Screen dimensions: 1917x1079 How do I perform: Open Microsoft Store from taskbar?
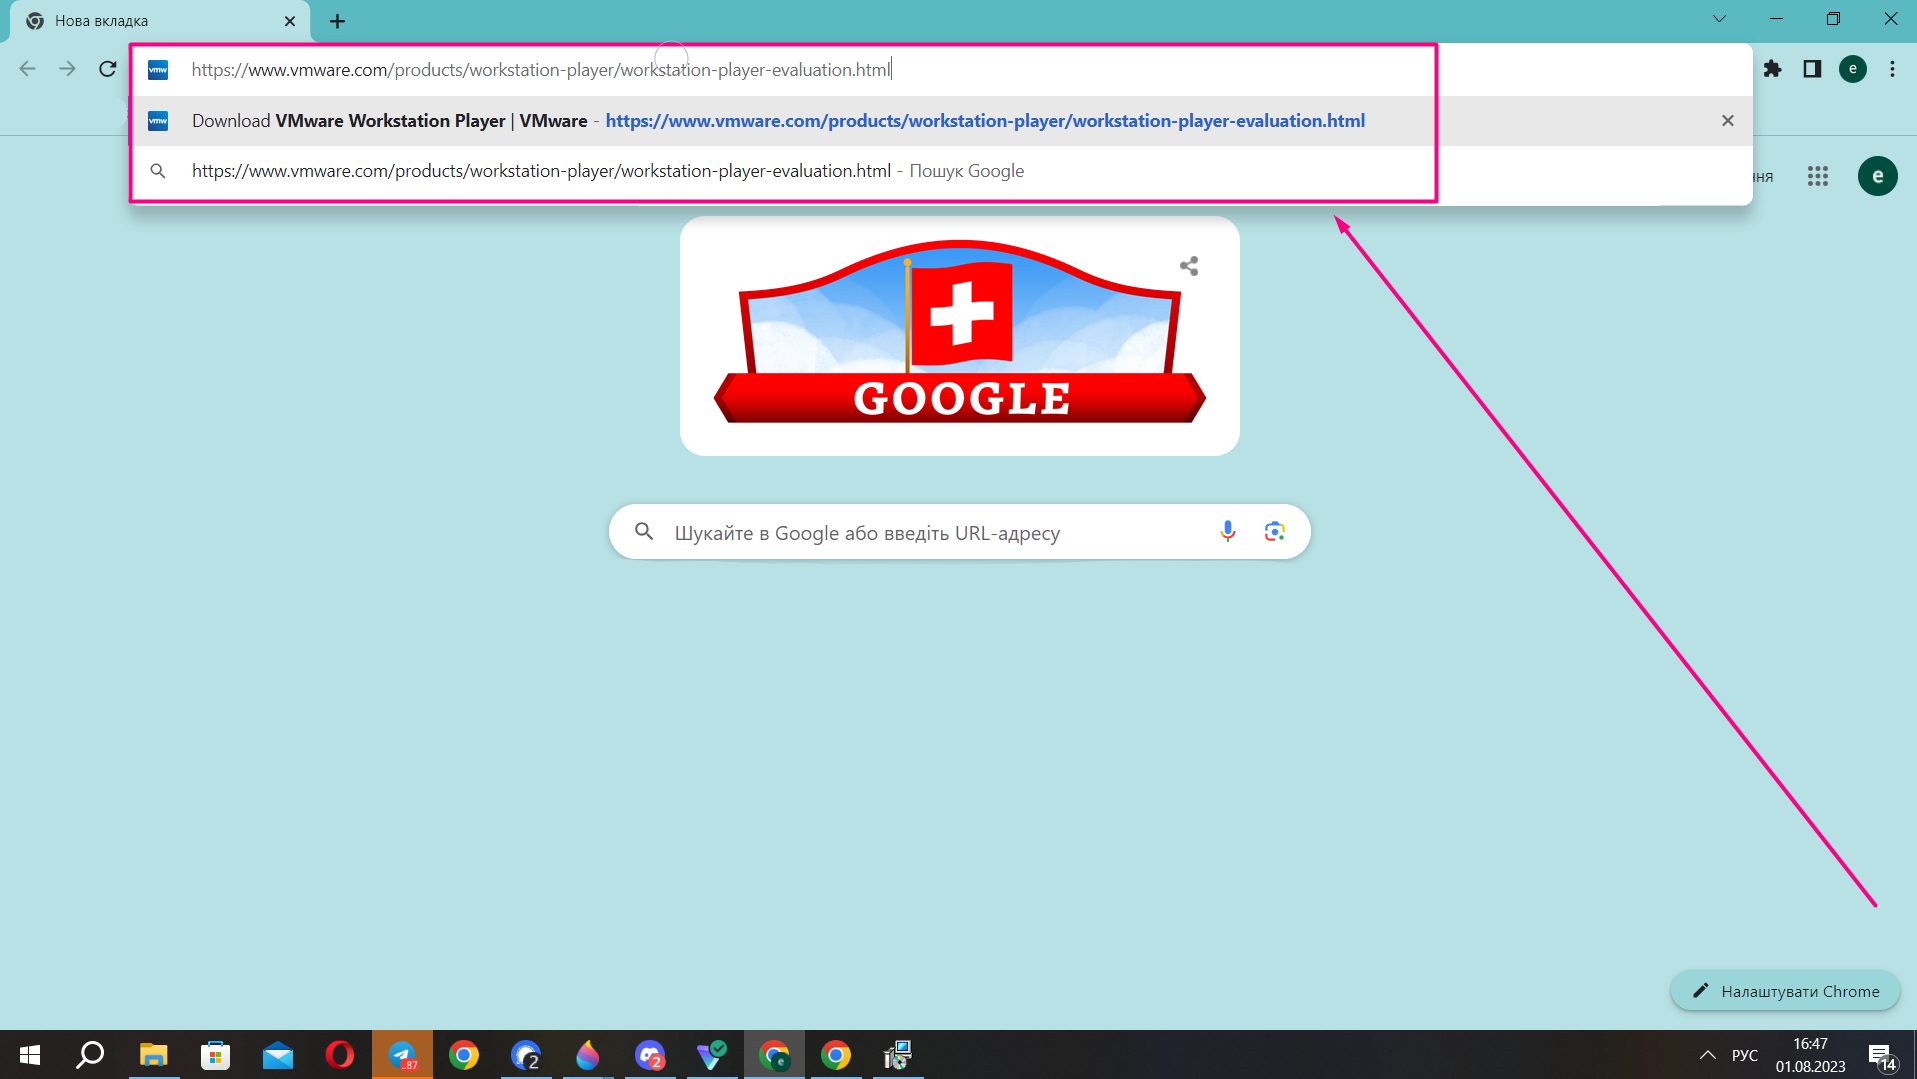(x=215, y=1055)
